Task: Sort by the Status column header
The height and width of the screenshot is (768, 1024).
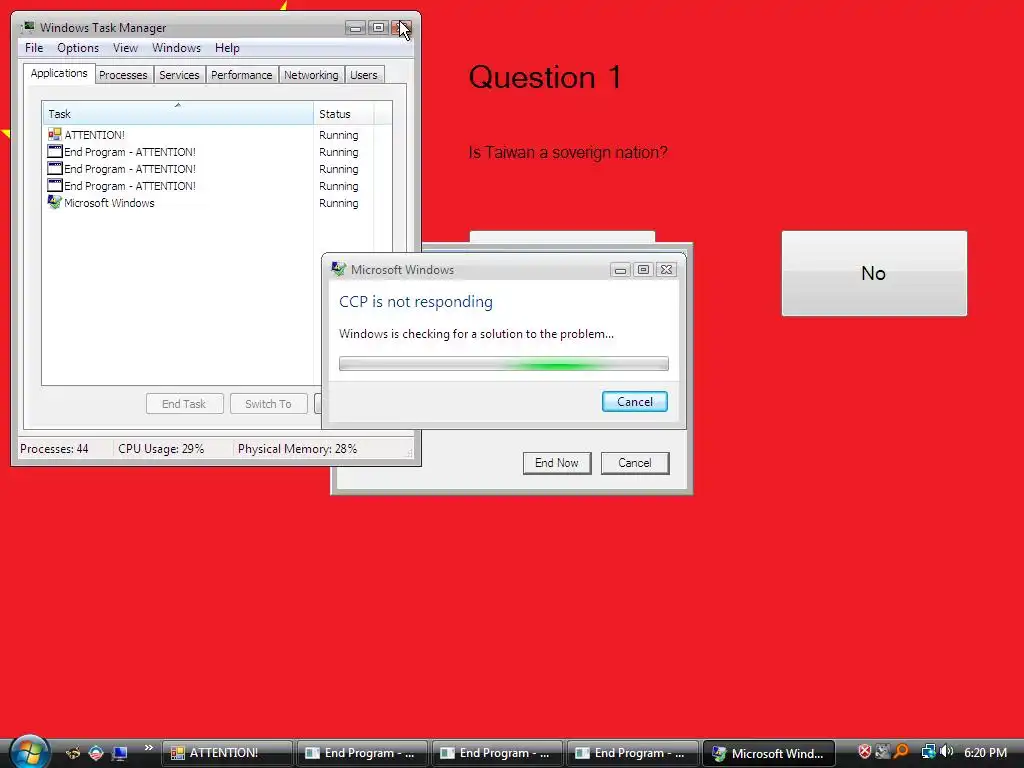Action: (x=344, y=114)
